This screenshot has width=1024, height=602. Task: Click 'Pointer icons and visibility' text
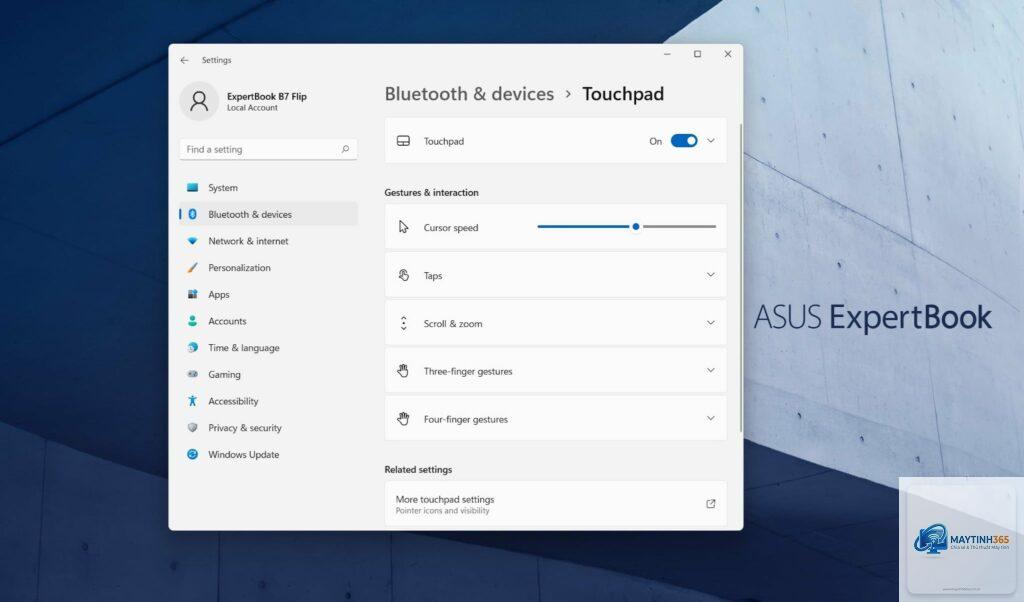pyautogui.click(x=442, y=511)
